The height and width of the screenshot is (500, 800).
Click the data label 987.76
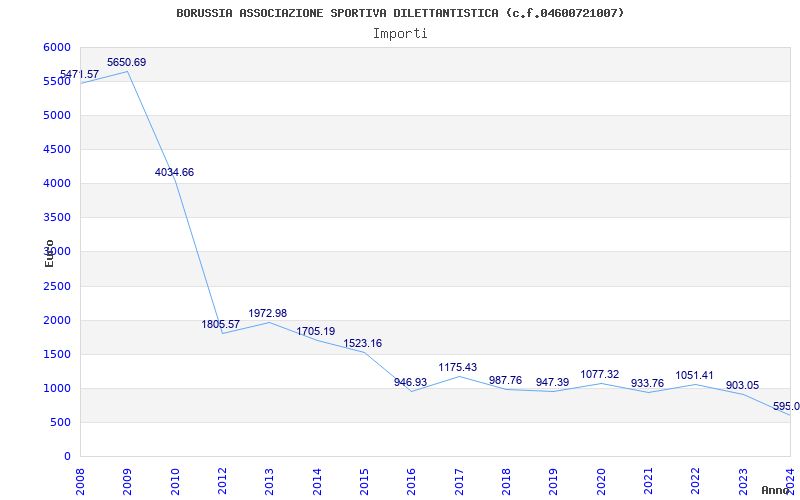coord(505,381)
